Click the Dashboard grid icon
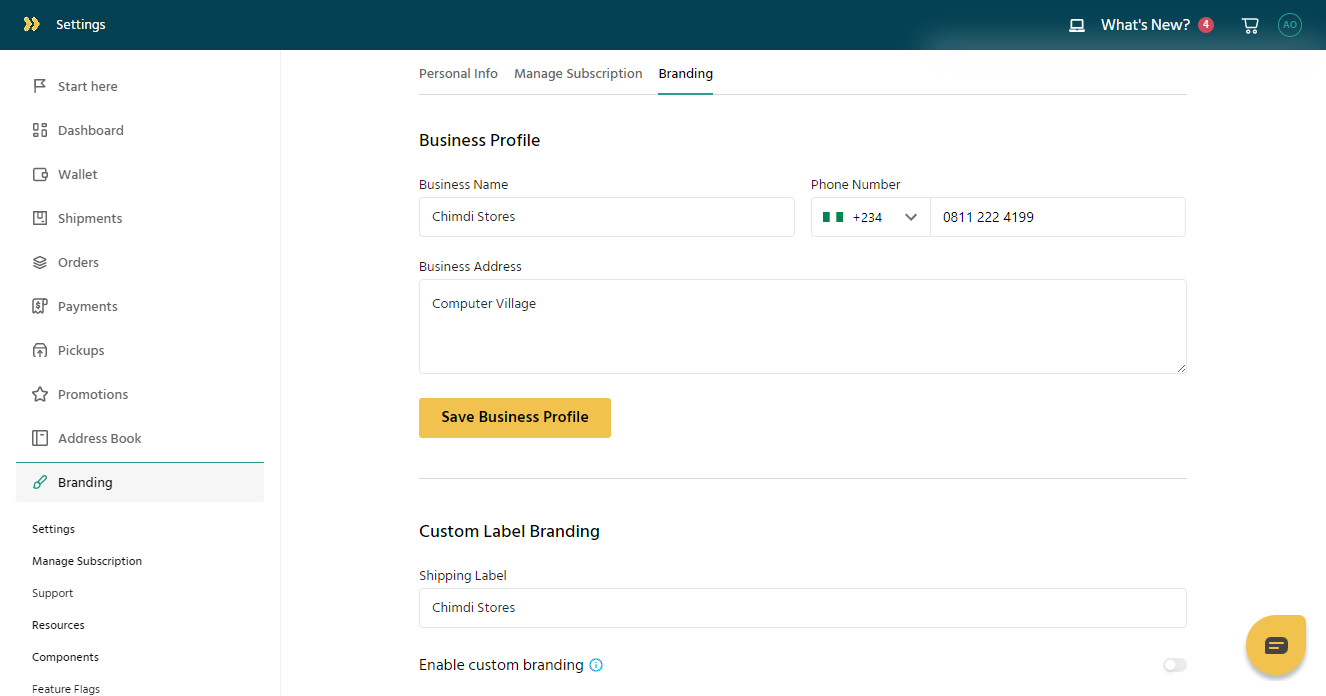 click(x=40, y=130)
